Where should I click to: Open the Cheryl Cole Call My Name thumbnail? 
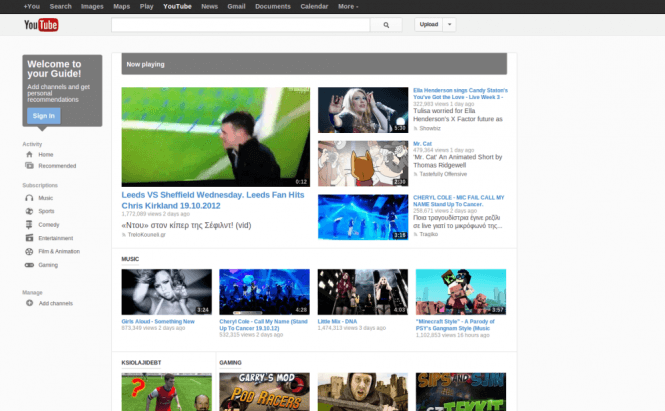click(x=264, y=292)
